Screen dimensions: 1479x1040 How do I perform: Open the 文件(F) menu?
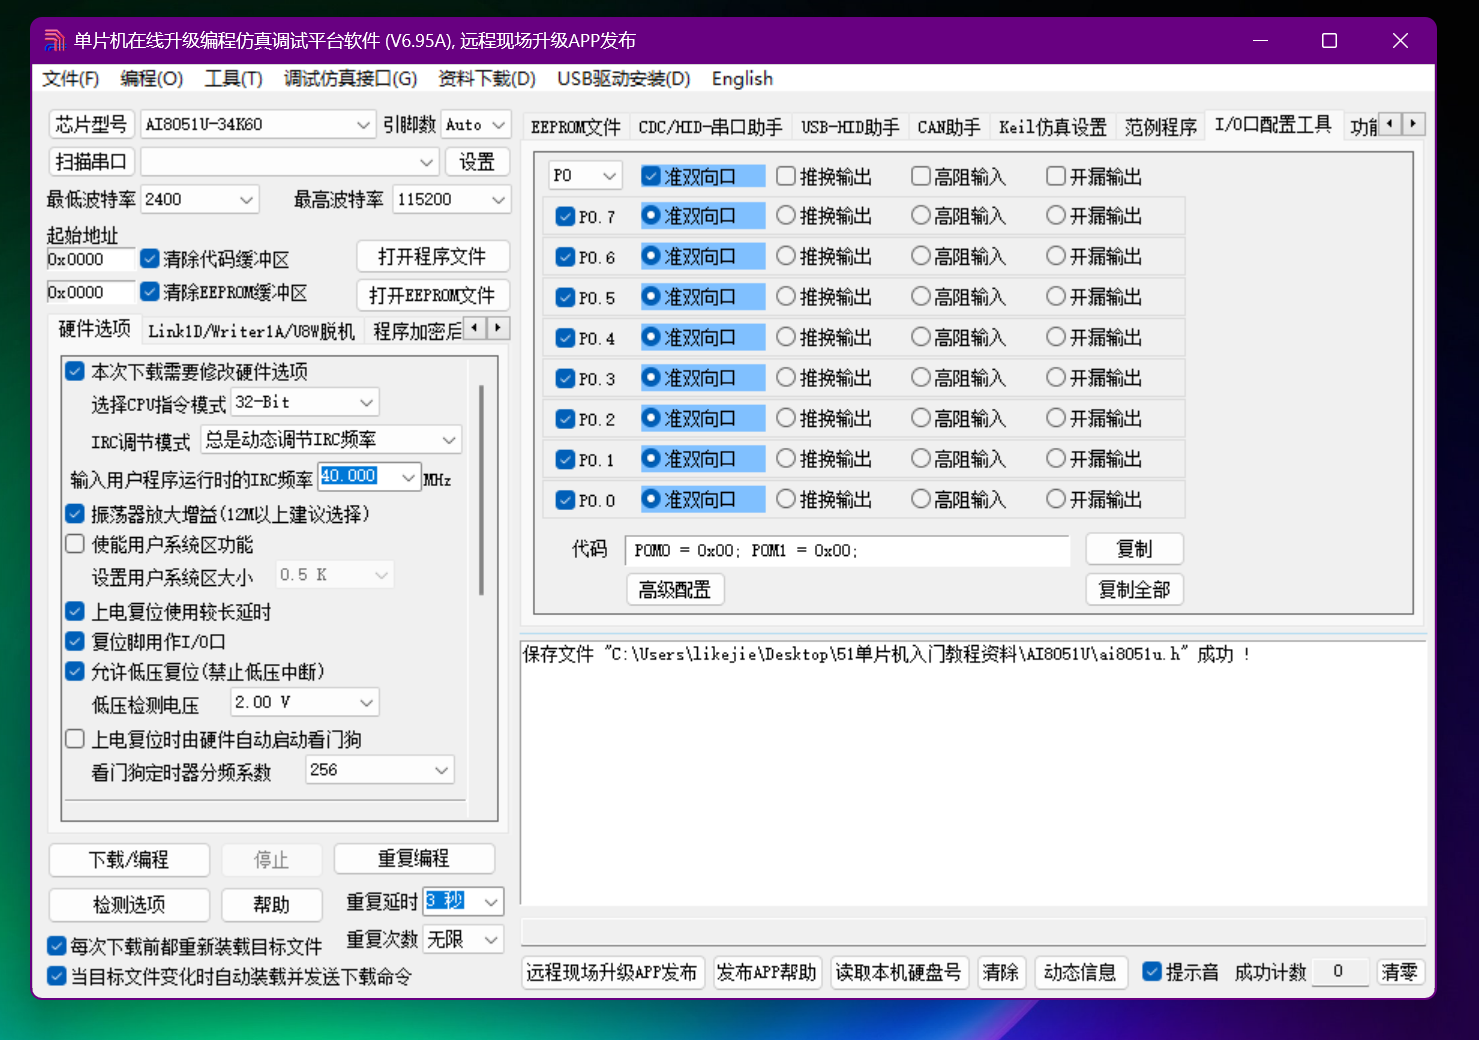(x=70, y=79)
